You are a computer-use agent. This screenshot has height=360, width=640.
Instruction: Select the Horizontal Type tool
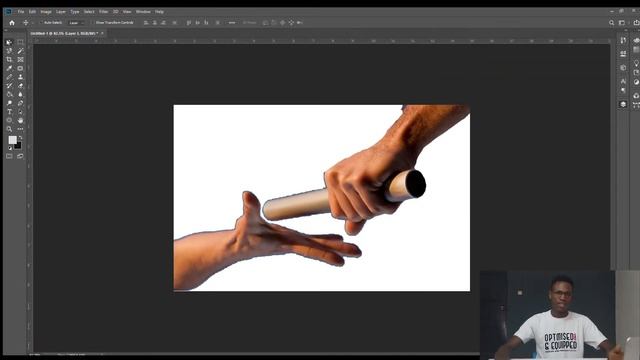click(x=9, y=111)
